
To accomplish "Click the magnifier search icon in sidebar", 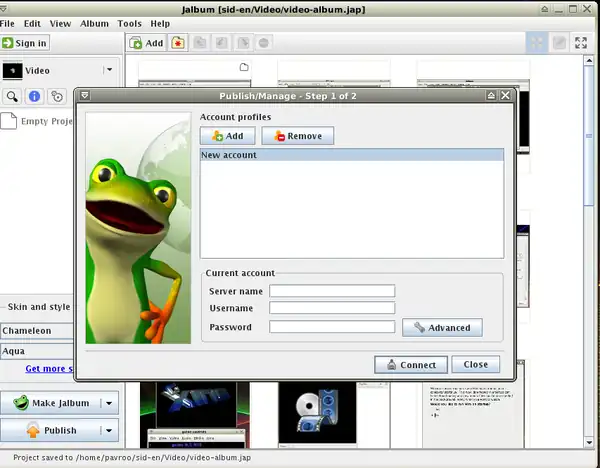I will point(13,97).
